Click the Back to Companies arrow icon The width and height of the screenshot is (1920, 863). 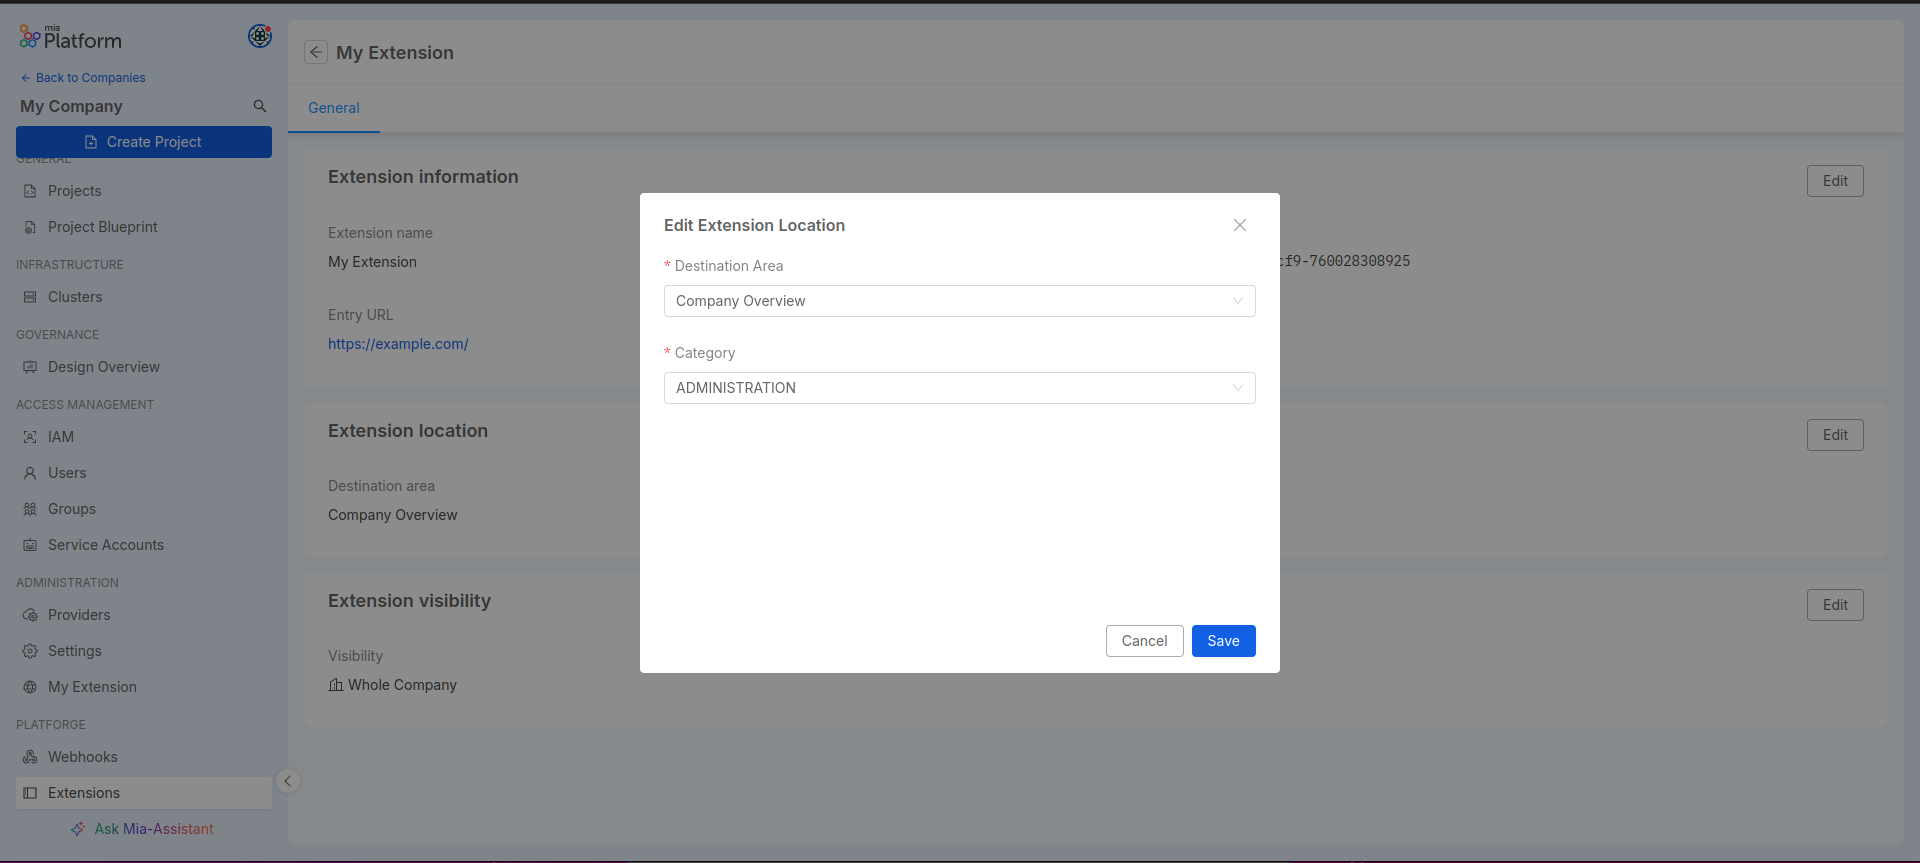point(26,78)
